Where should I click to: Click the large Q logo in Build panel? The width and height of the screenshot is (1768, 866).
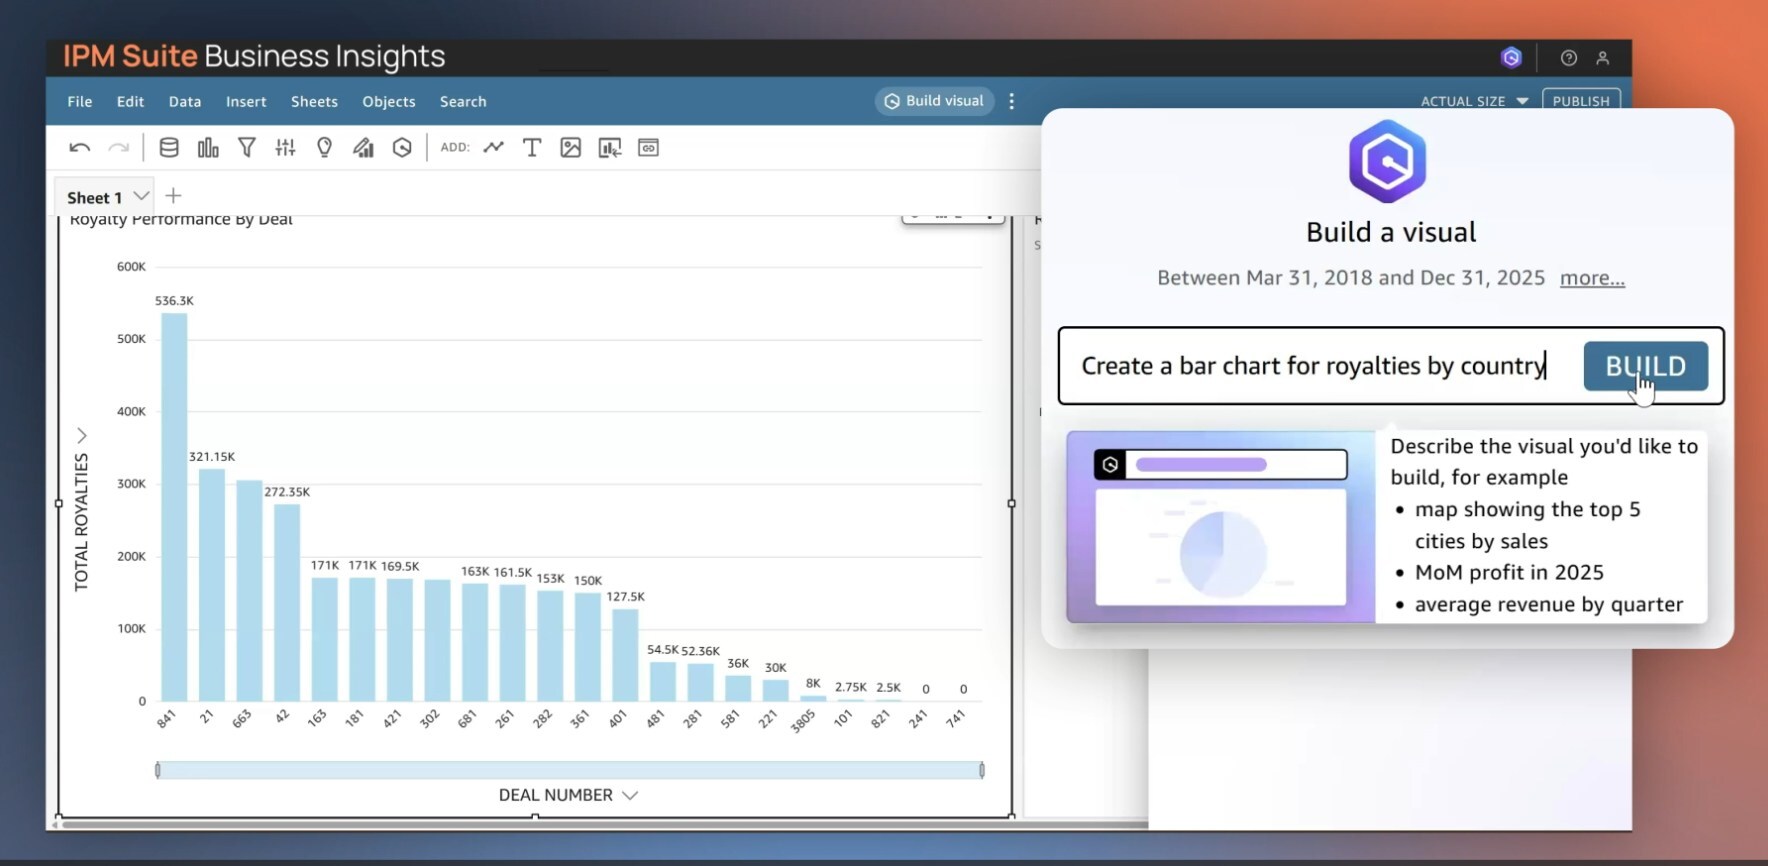tap(1387, 161)
